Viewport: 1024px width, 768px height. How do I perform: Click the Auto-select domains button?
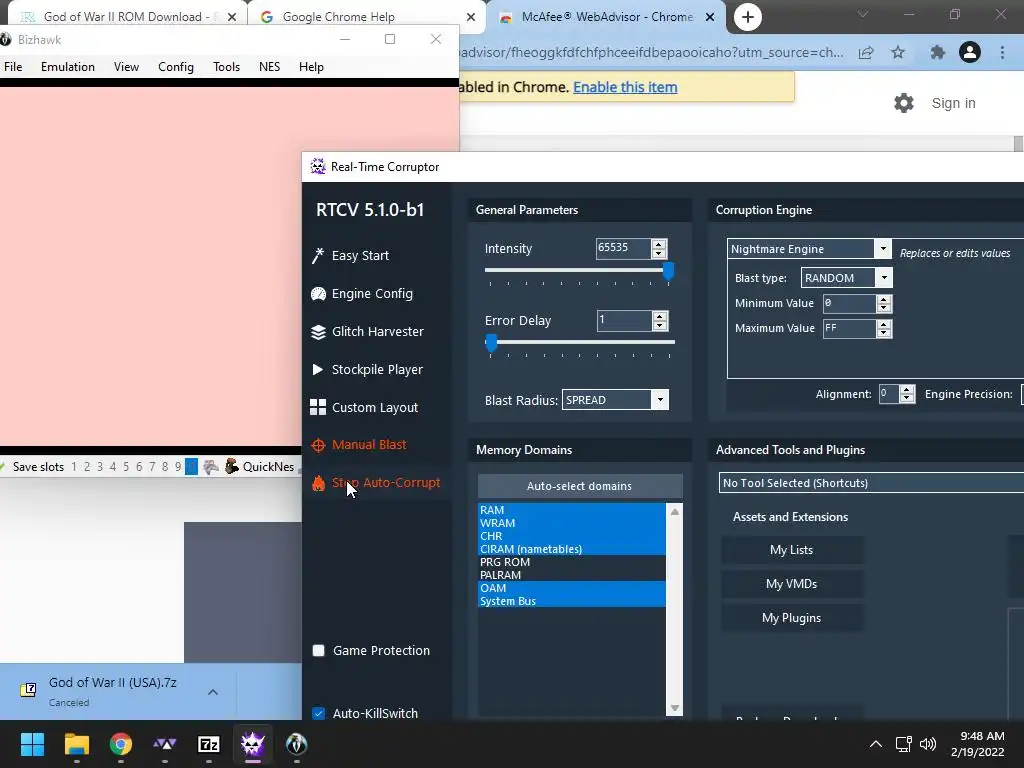click(580, 486)
